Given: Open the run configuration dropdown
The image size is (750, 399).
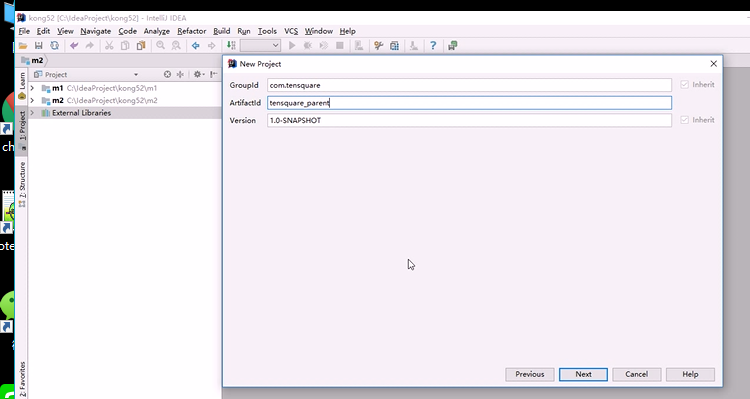Looking at the screenshot, I should click(261, 45).
